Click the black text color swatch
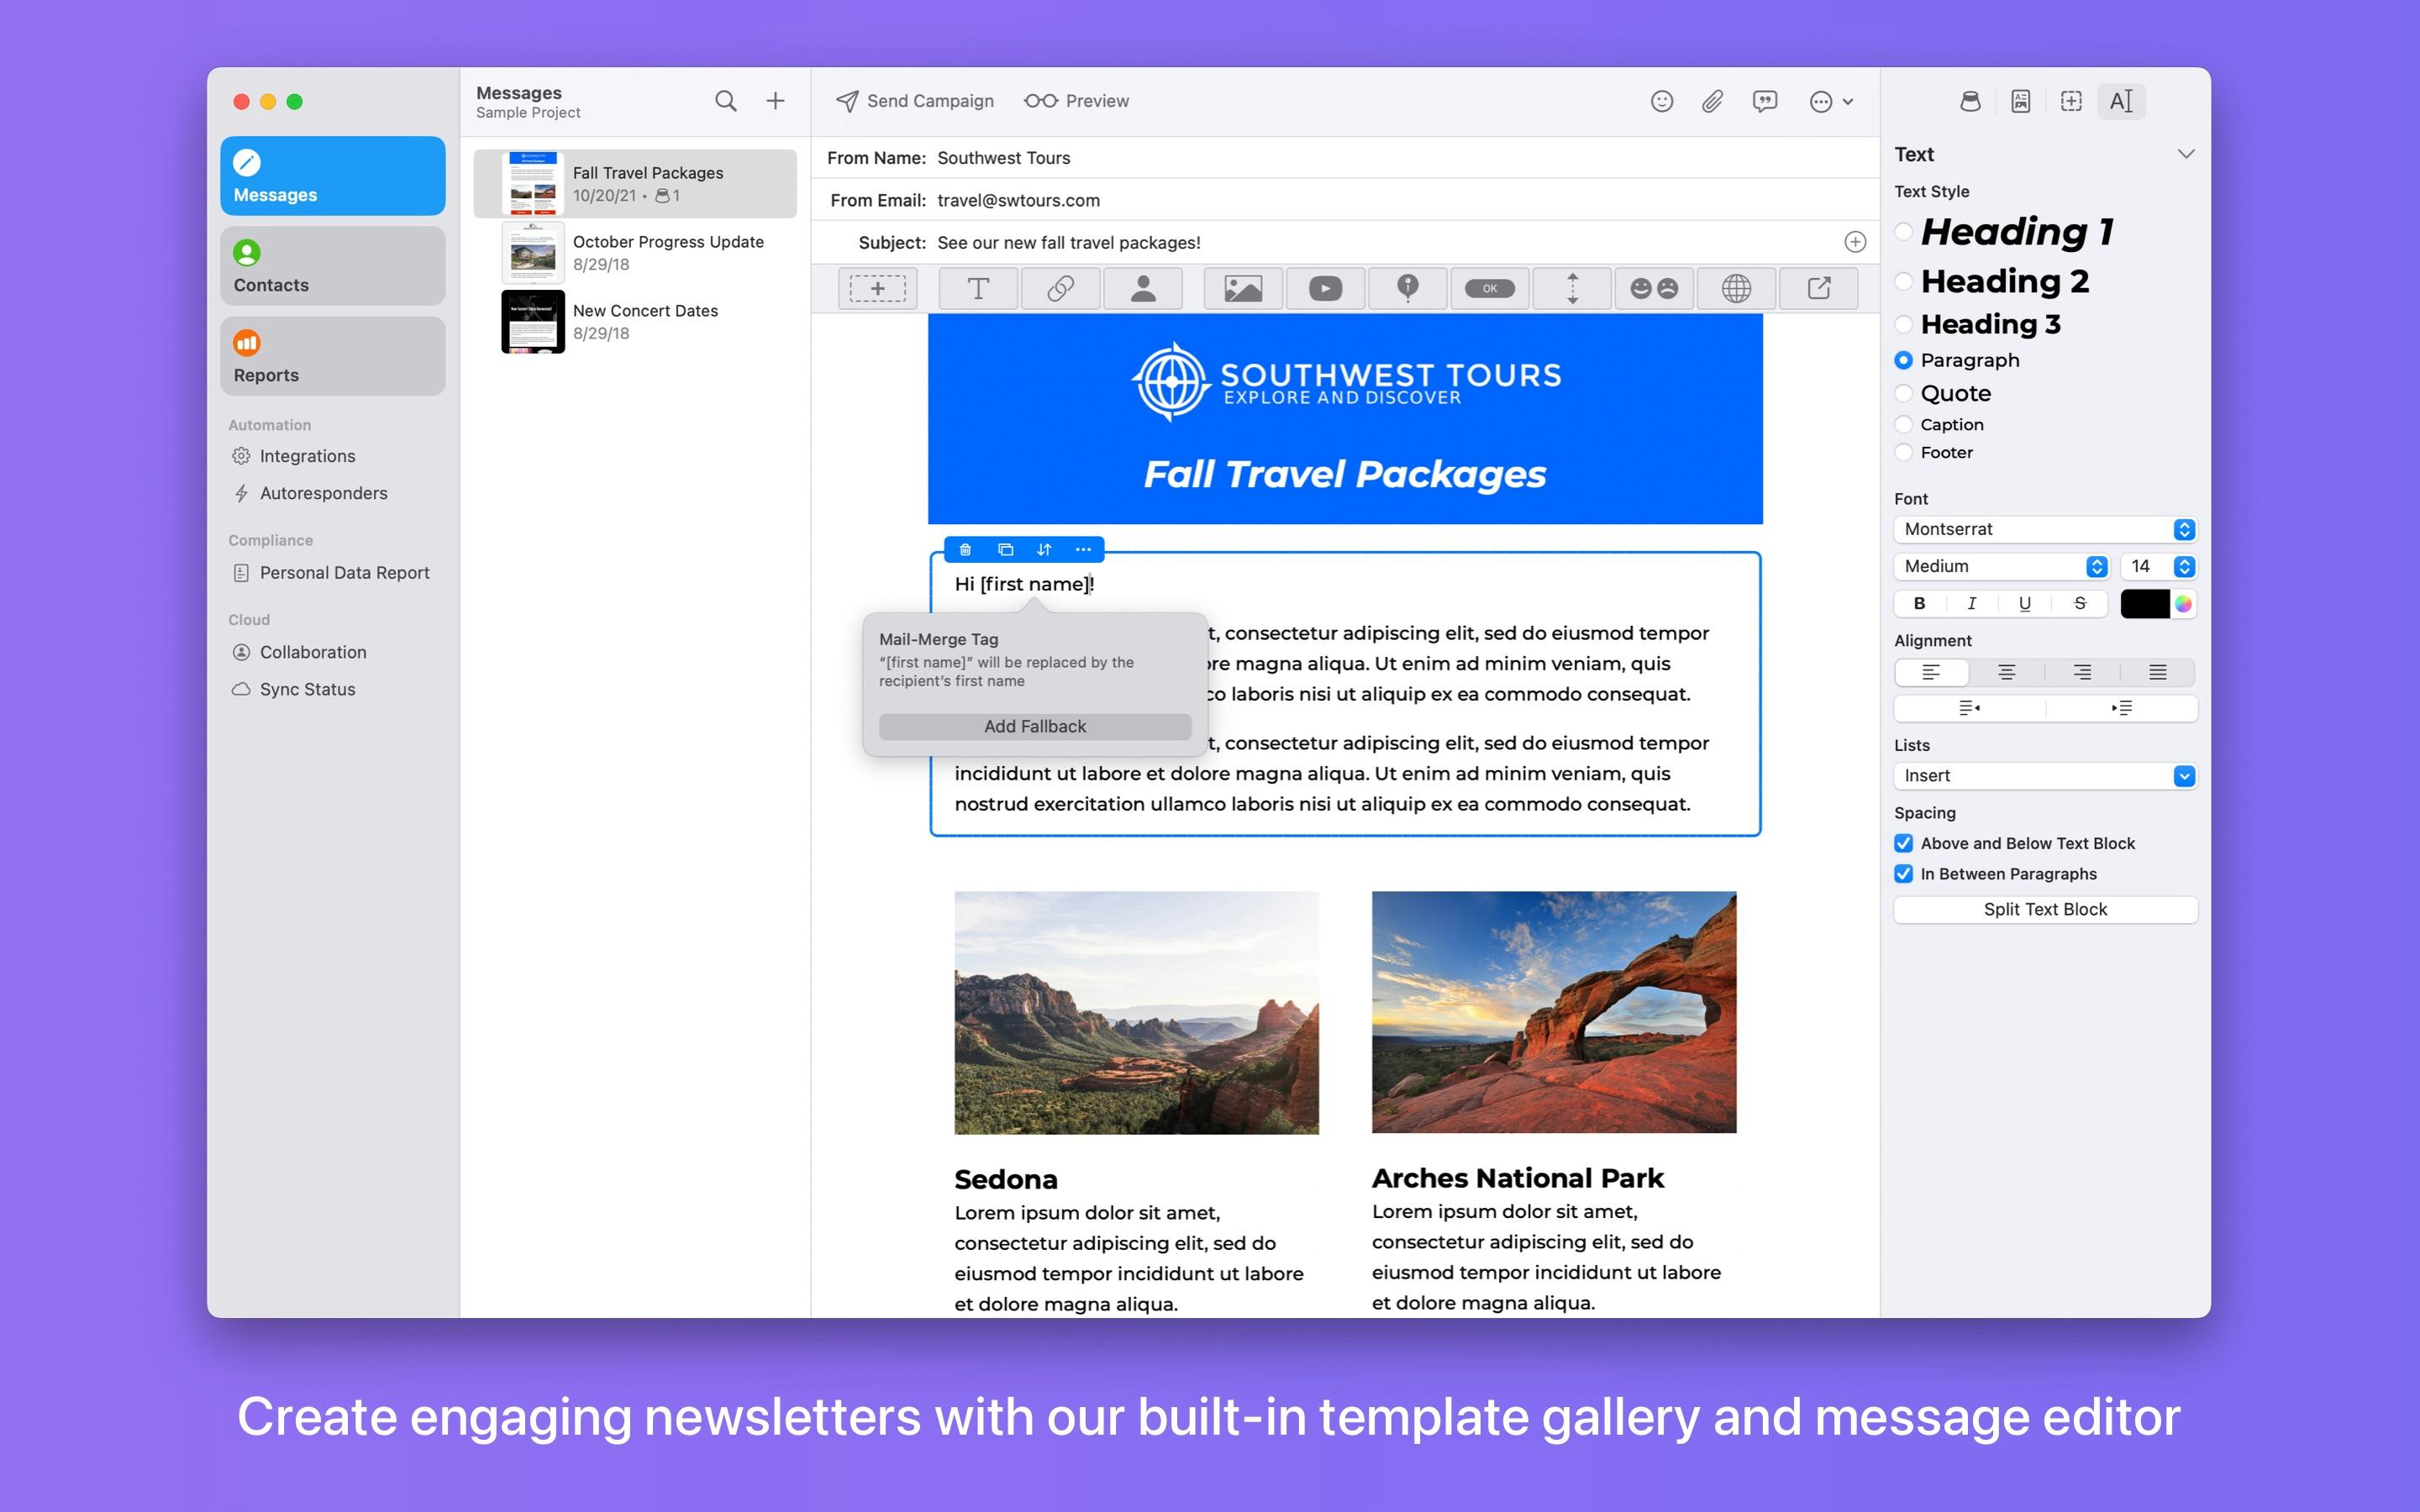 (2144, 603)
